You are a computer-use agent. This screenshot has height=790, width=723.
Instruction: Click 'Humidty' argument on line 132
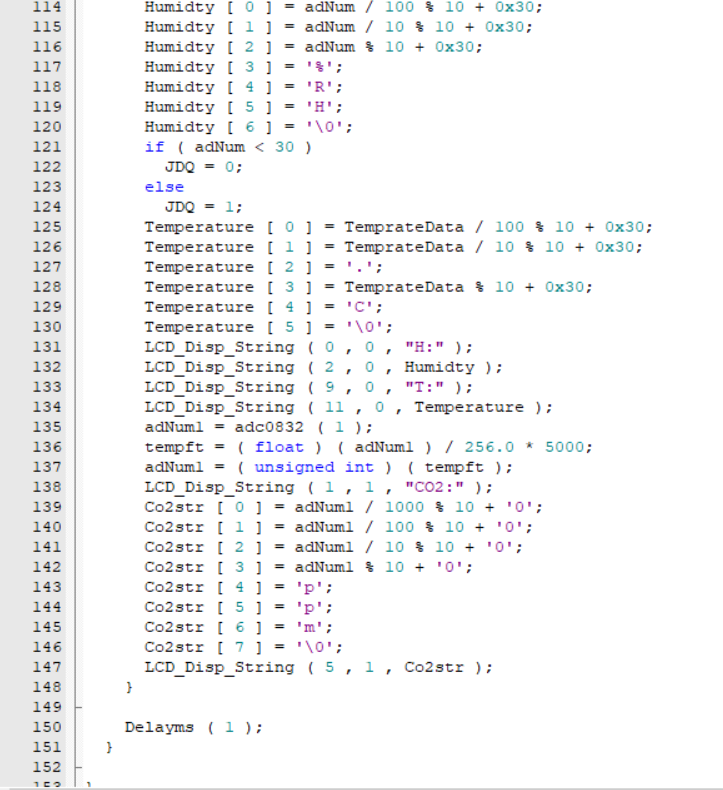click(439, 367)
